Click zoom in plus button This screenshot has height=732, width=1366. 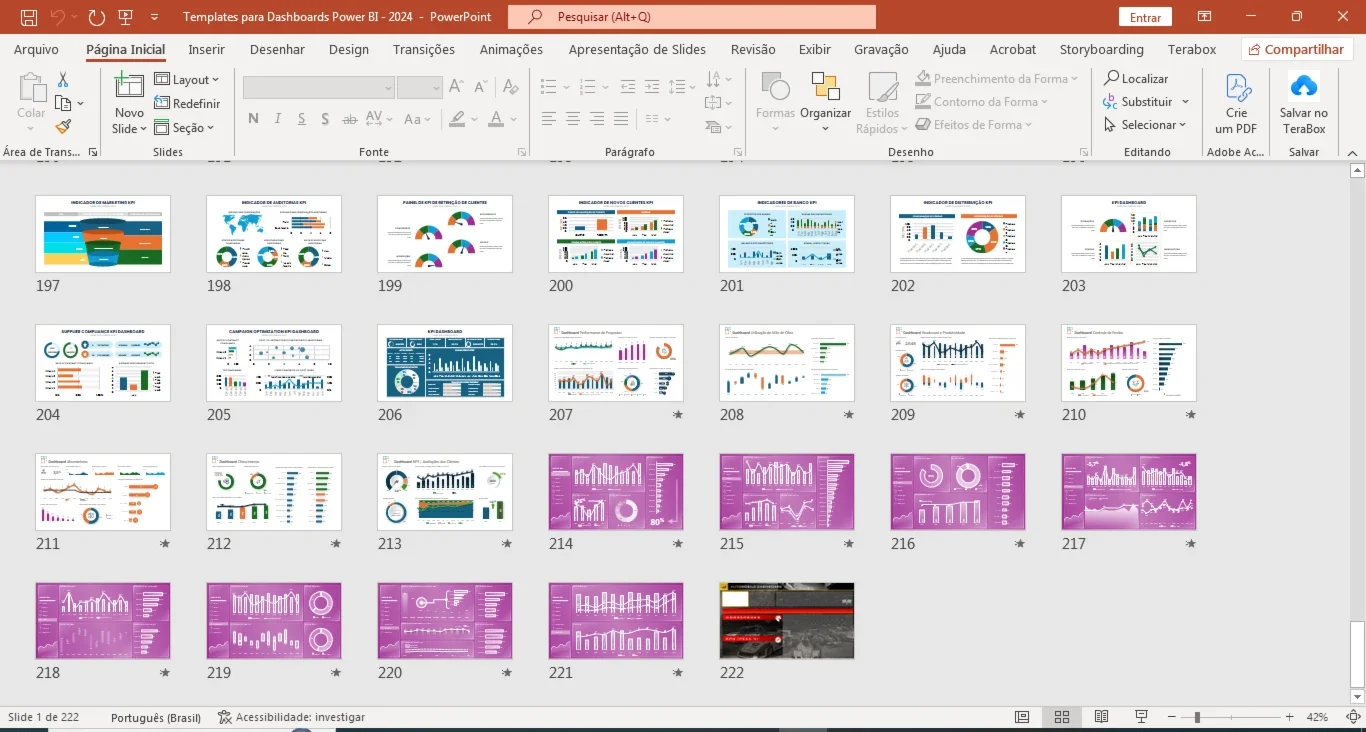pos(1290,717)
